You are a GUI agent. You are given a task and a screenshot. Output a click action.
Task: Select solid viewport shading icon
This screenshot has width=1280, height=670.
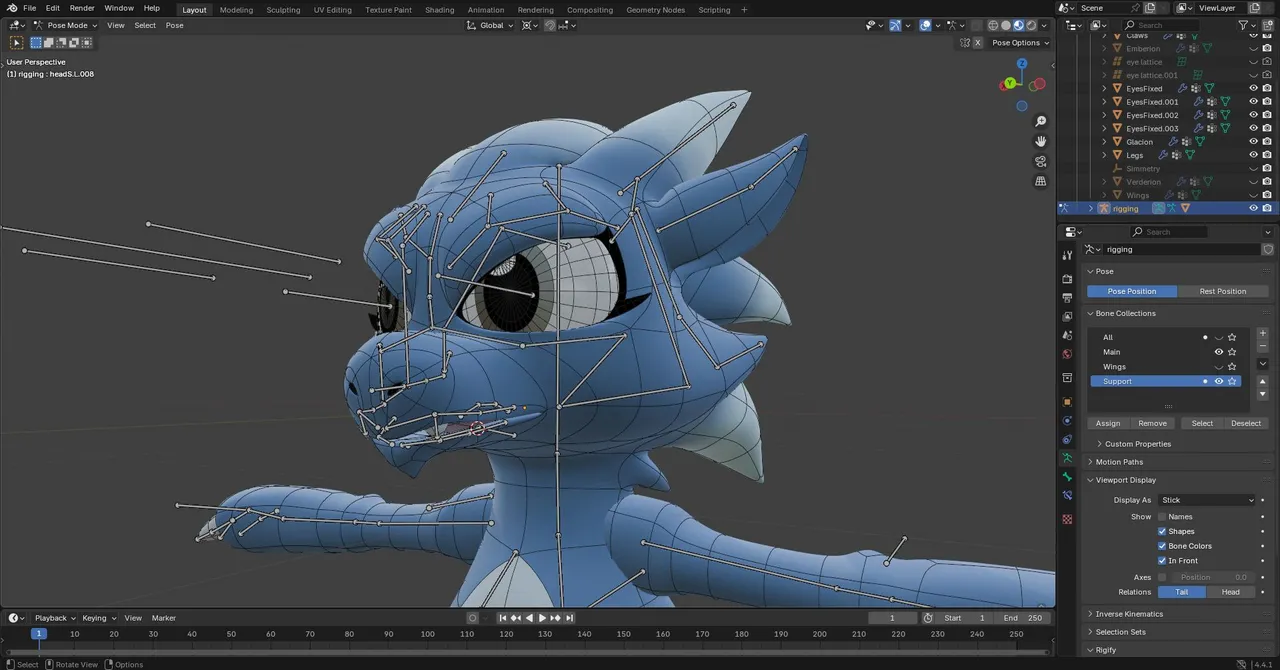pos(1006,25)
